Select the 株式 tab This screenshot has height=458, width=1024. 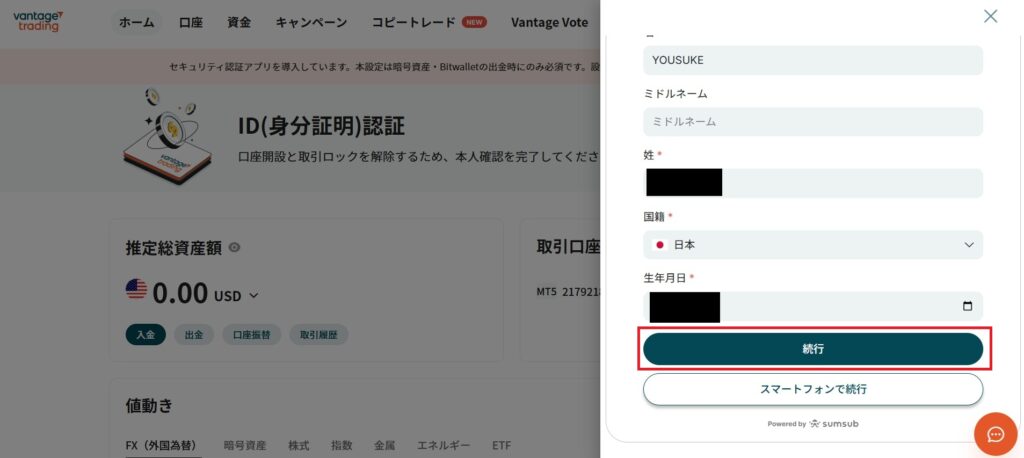click(x=298, y=446)
